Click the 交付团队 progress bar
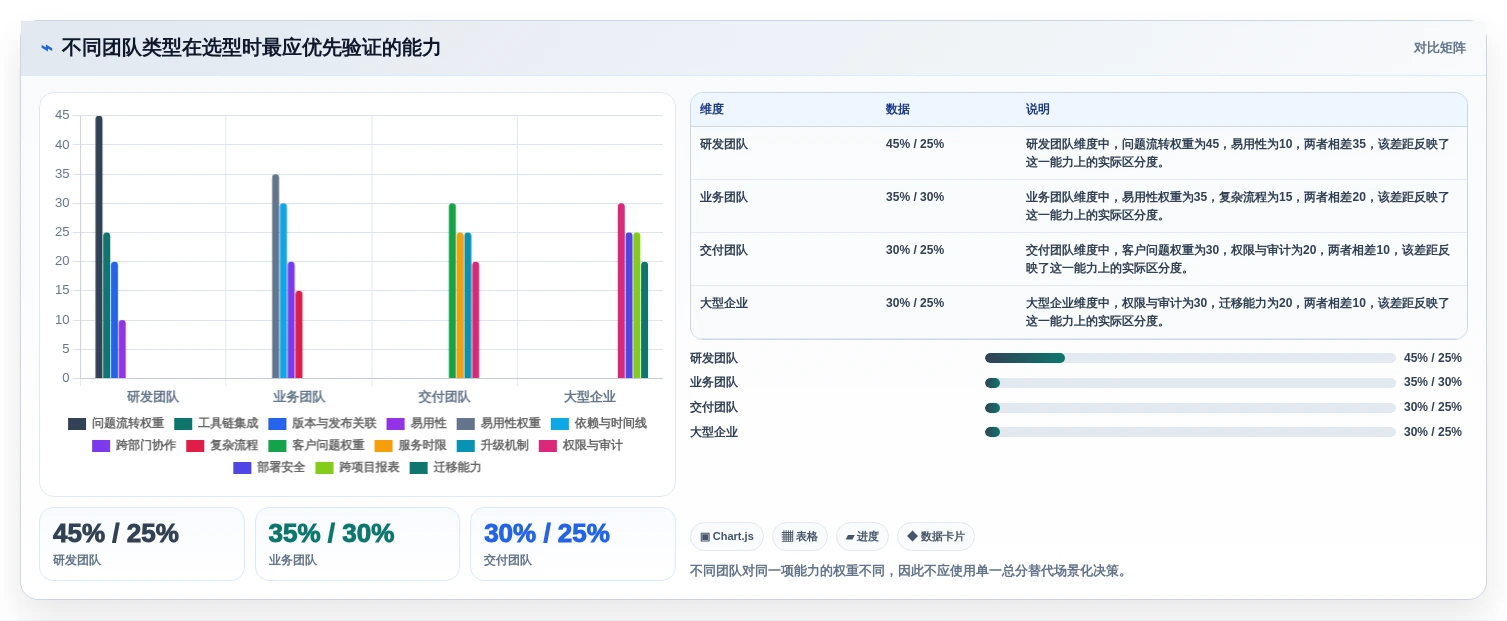The image size is (1507, 621). click(1190, 407)
